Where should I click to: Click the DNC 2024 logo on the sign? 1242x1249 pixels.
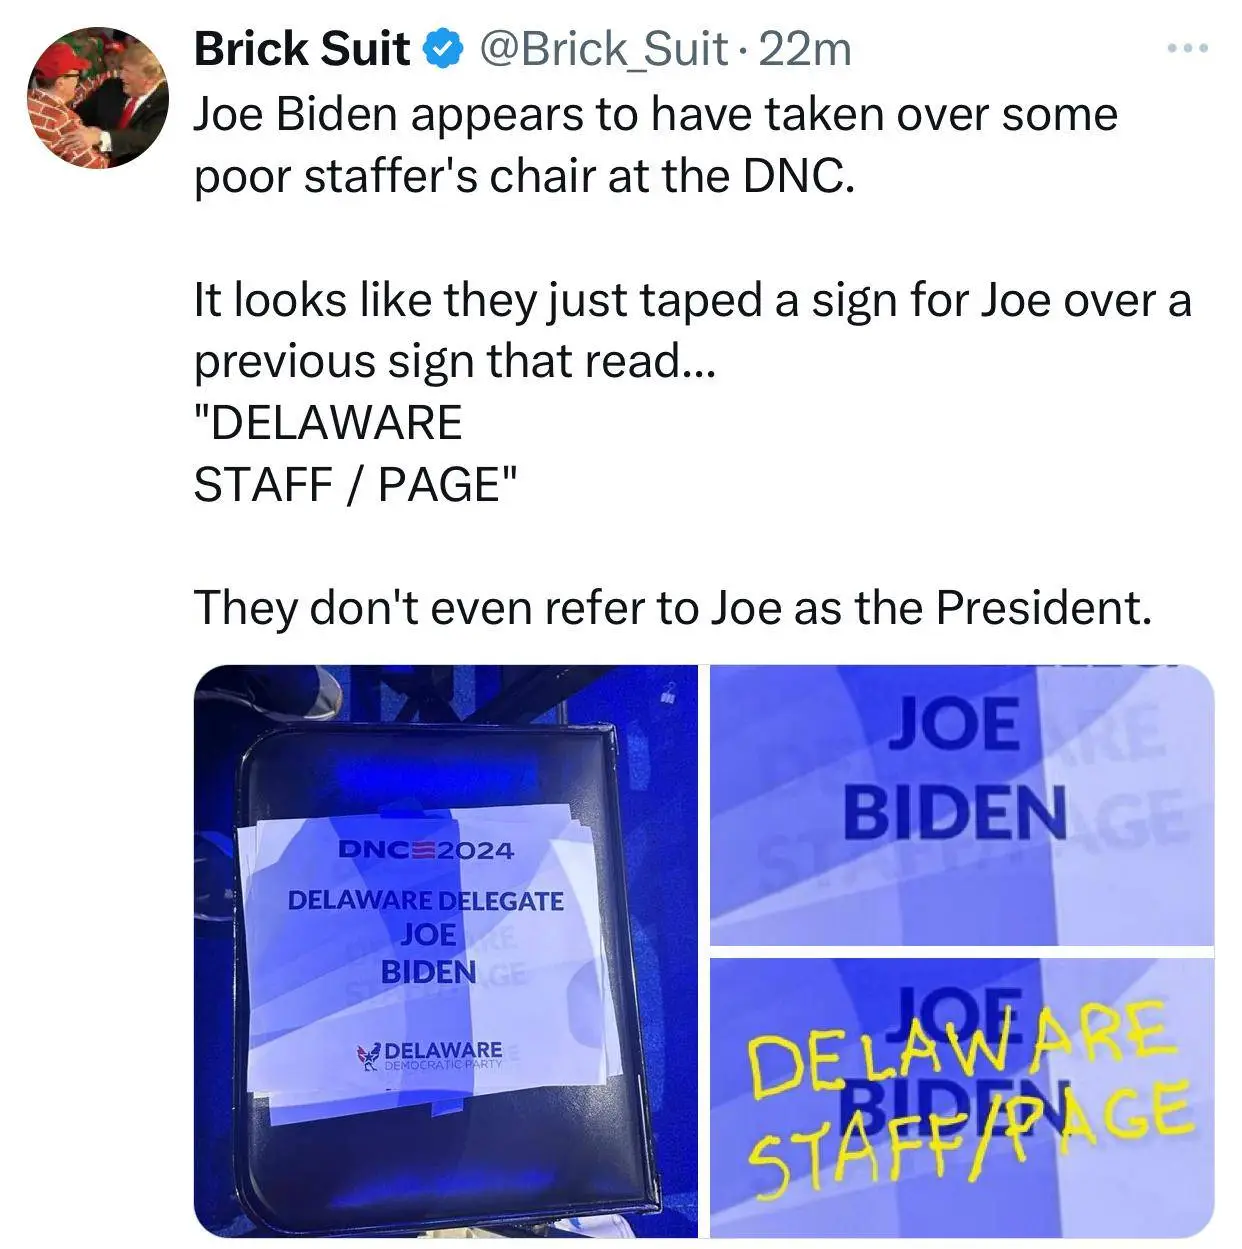coord(426,850)
